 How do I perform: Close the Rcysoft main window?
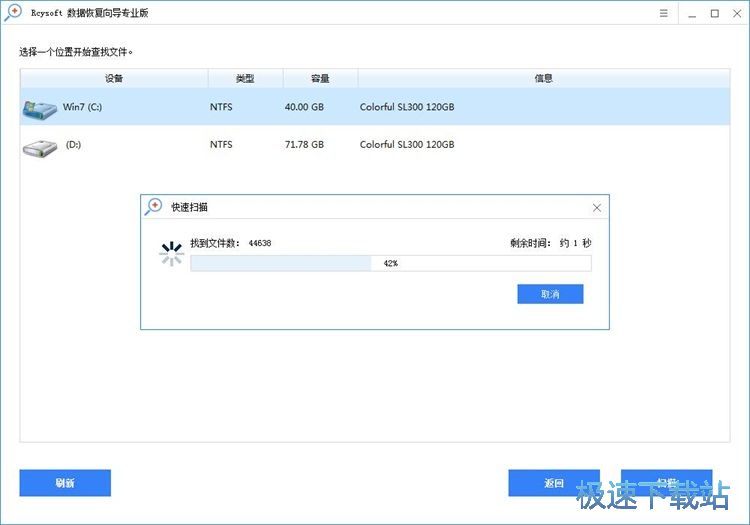click(x=737, y=13)
